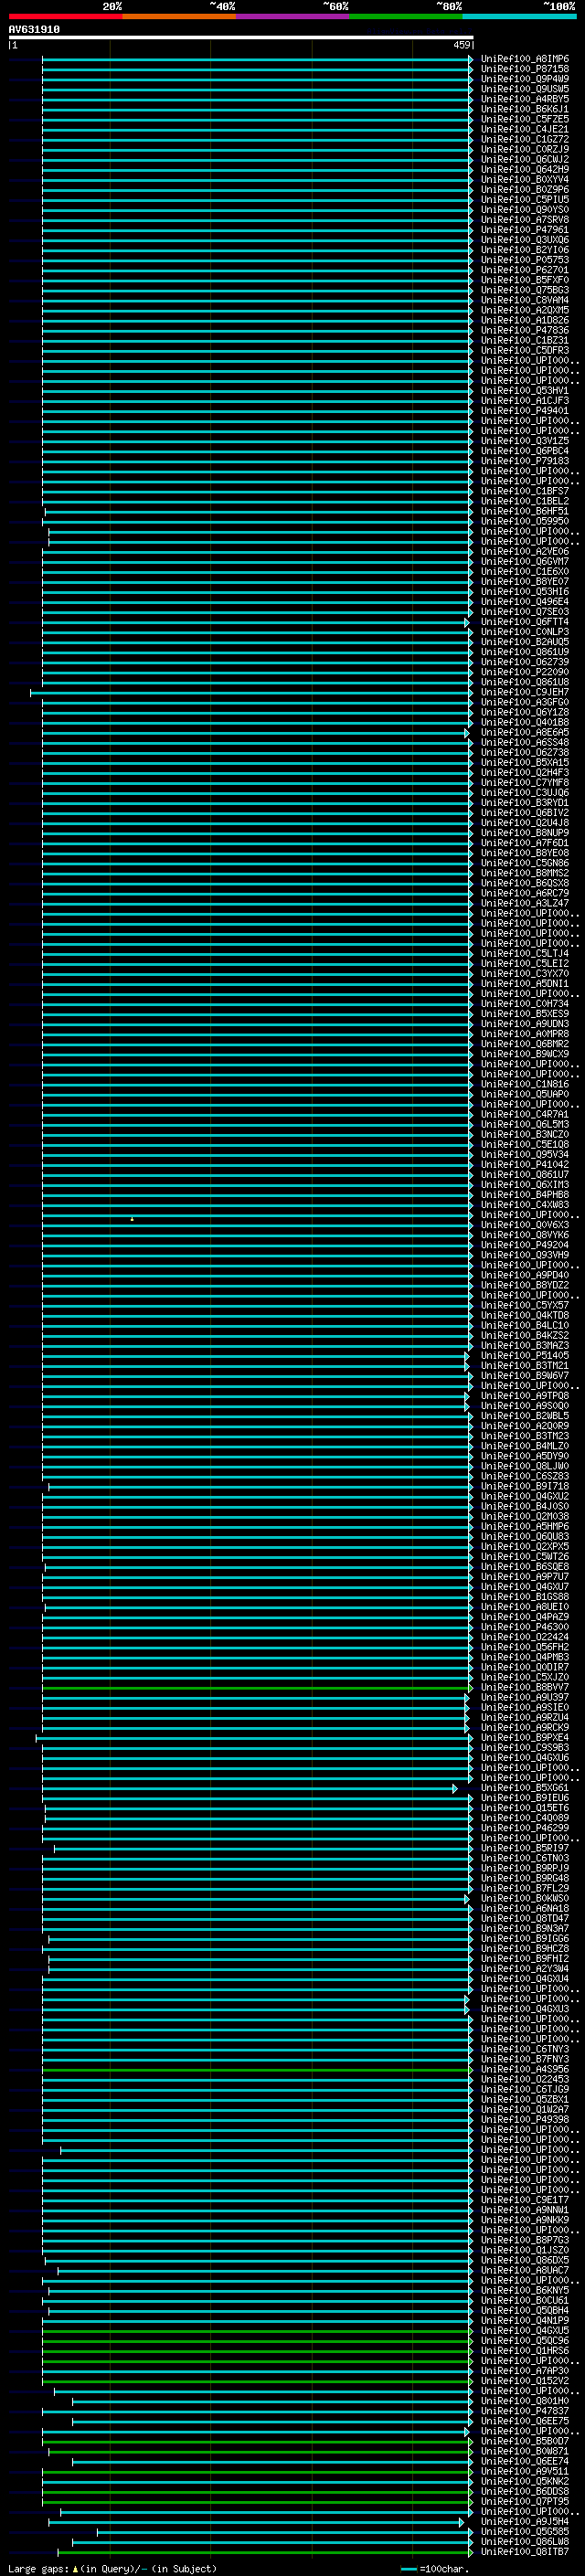Viewport: 585px width, 2576px height.
Task: Select the UniRef100_C9JEH7 label
Action: pos(524,692)
